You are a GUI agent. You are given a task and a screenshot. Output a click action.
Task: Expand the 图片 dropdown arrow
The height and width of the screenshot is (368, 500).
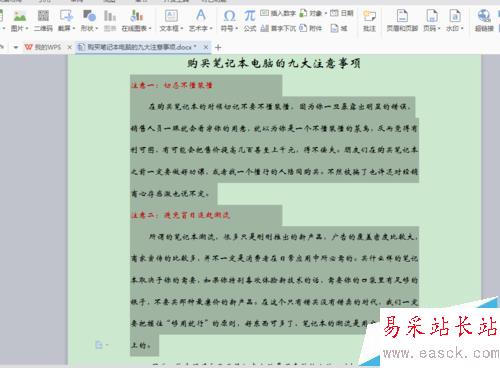tap(27, 29)
